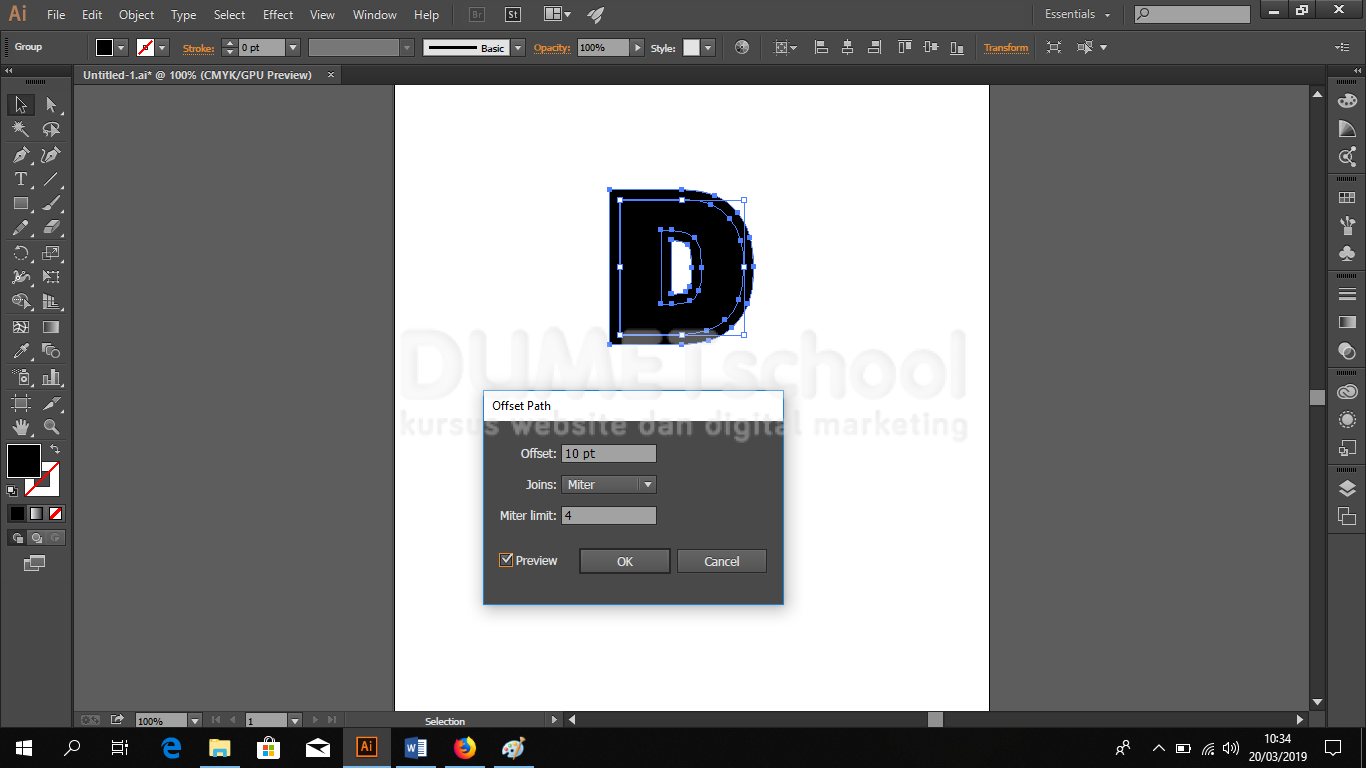Choose the Eraser tool
1366x768 pixels.
(51, 228)
